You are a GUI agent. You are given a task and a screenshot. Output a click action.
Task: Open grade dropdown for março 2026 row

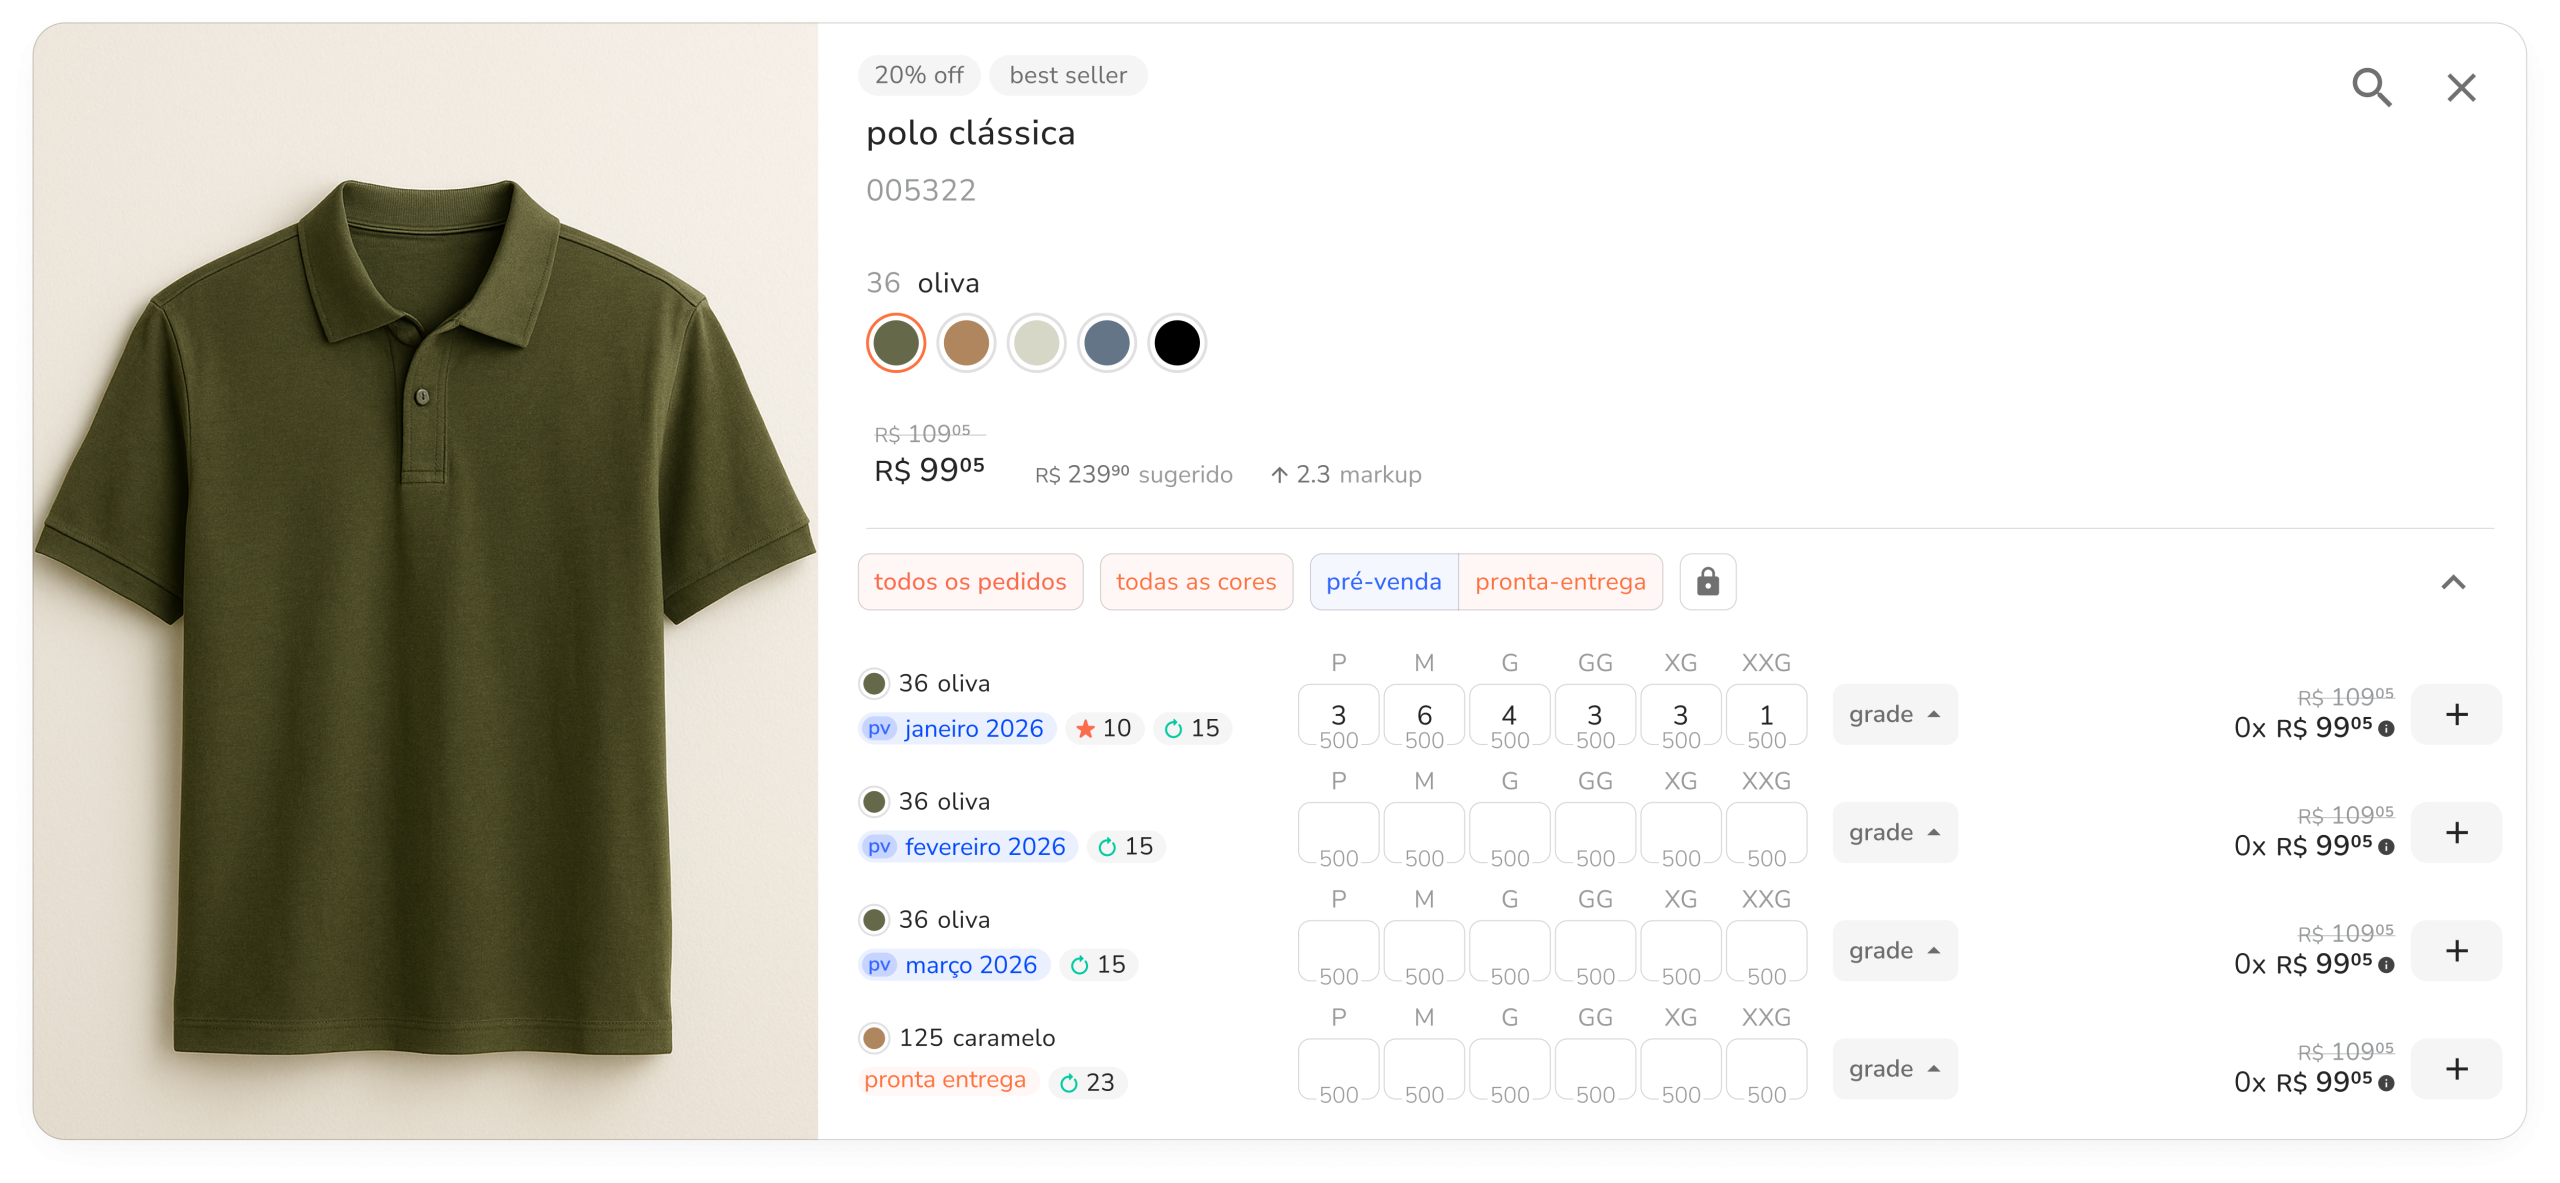[1894, 951]
